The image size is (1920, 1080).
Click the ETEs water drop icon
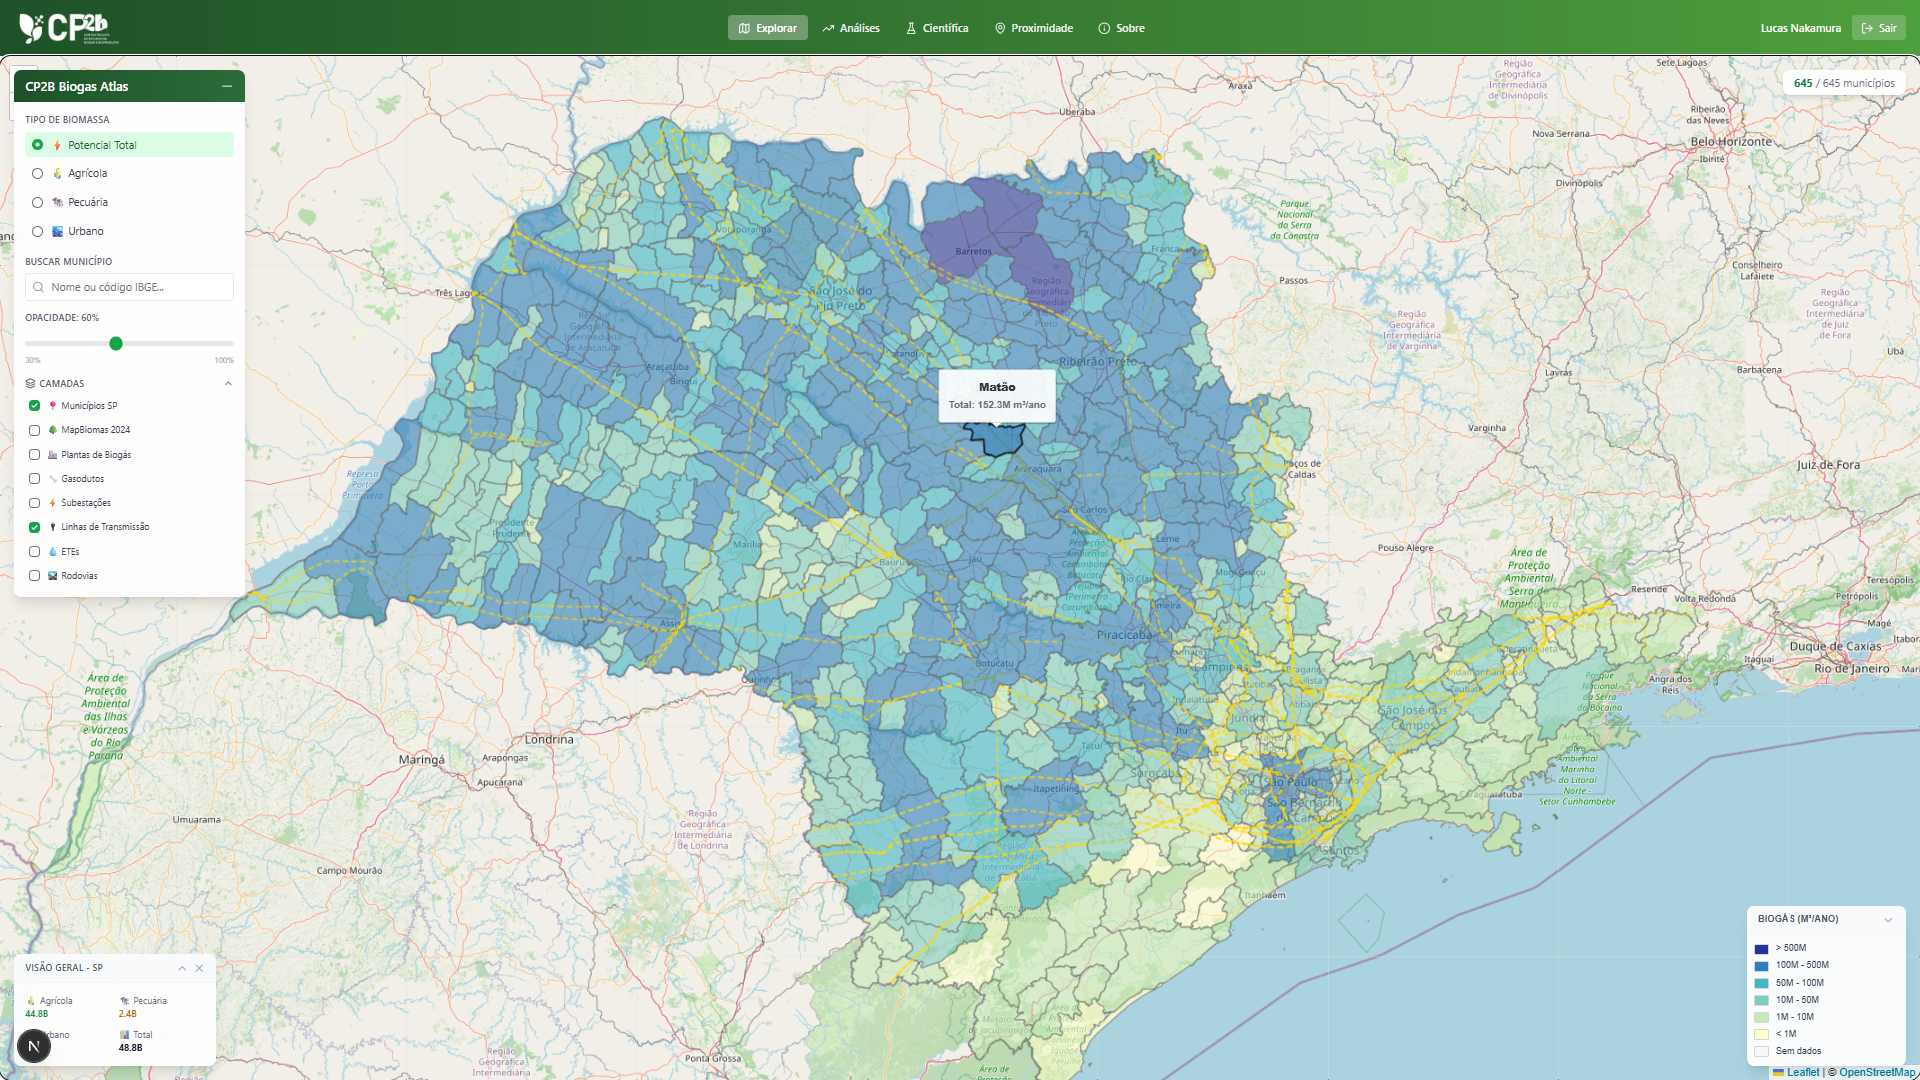tap(51, 551)
